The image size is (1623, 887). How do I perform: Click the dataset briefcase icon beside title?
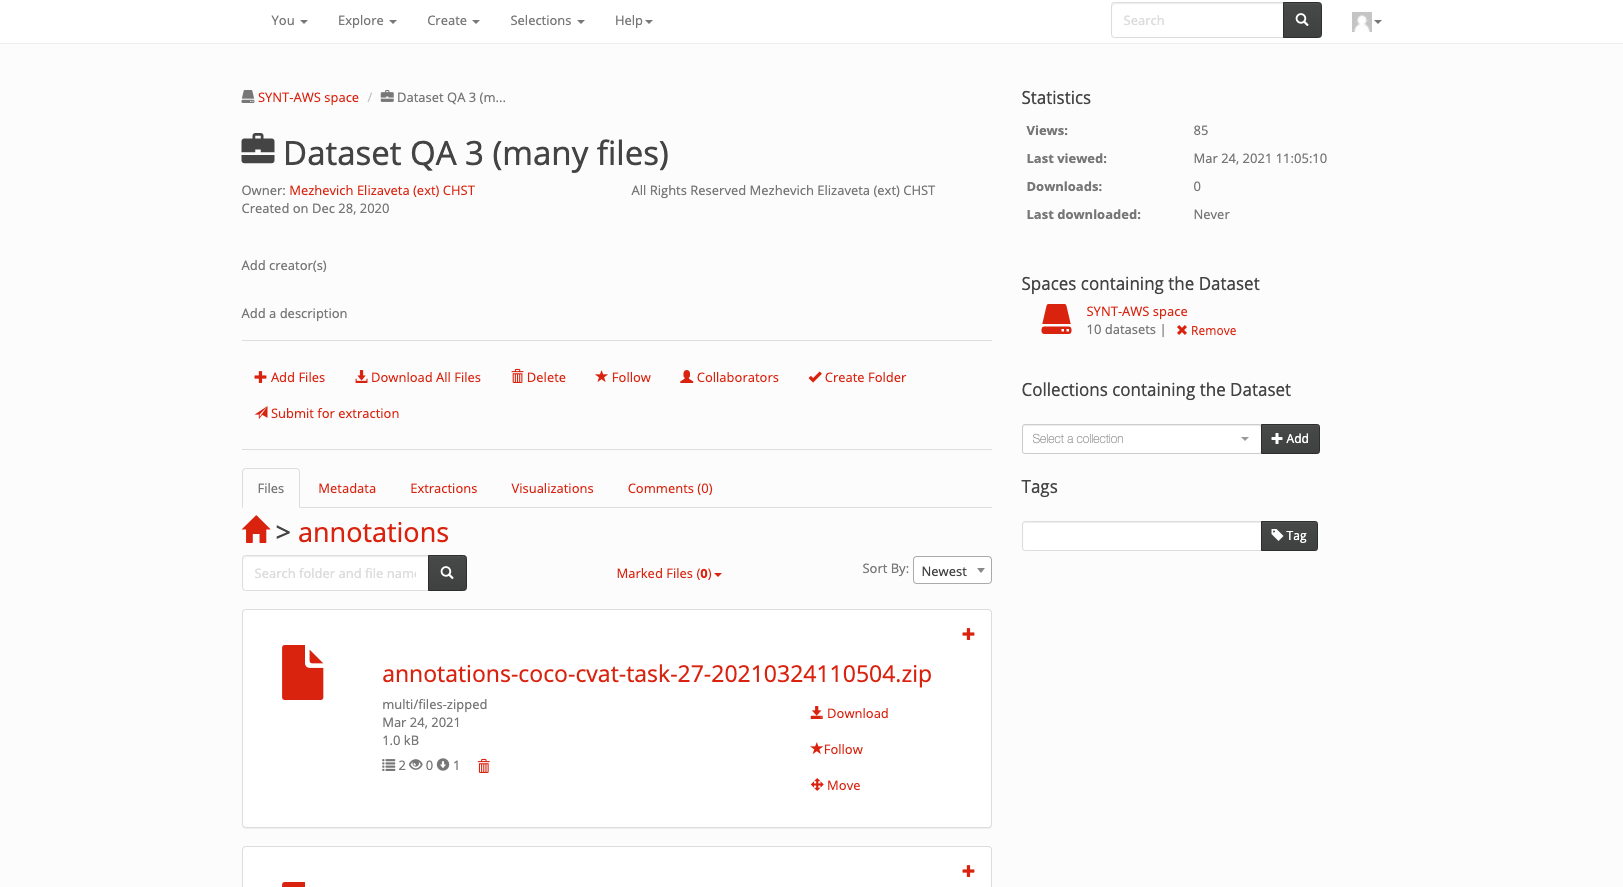tap(258, 150)
